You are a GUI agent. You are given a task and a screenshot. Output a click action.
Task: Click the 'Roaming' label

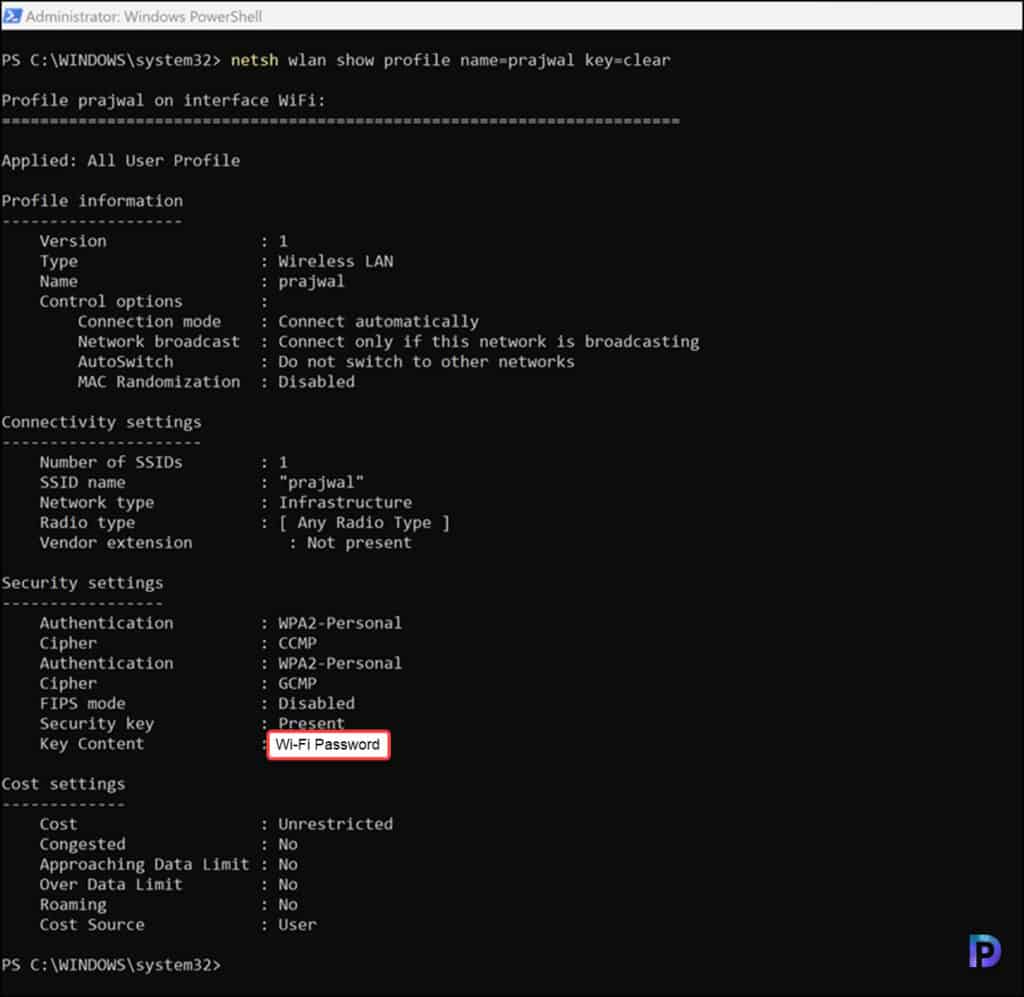tap(73, 905)
